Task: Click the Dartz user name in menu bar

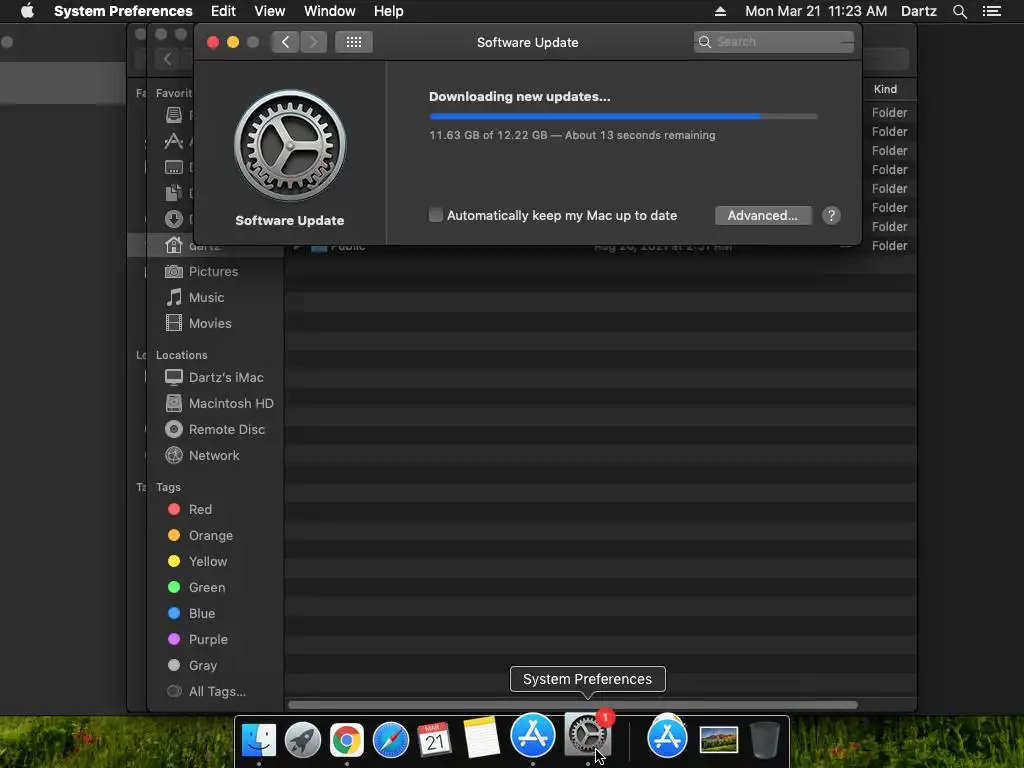Action: [x=919, y=11]
